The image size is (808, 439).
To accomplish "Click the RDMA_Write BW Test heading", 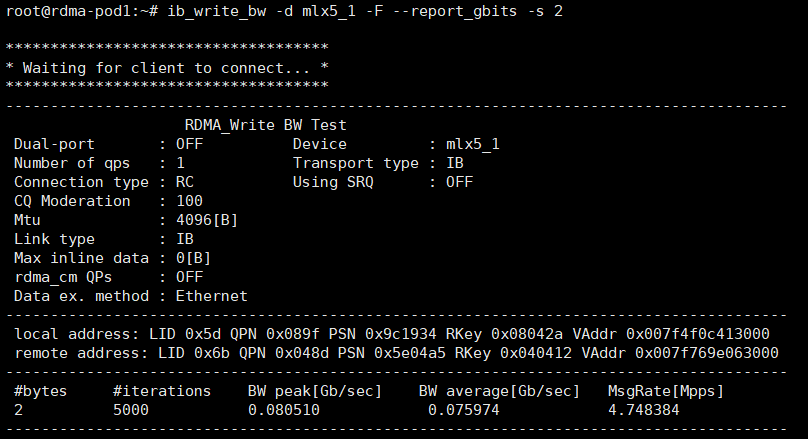I will click(x=265, y=125).
